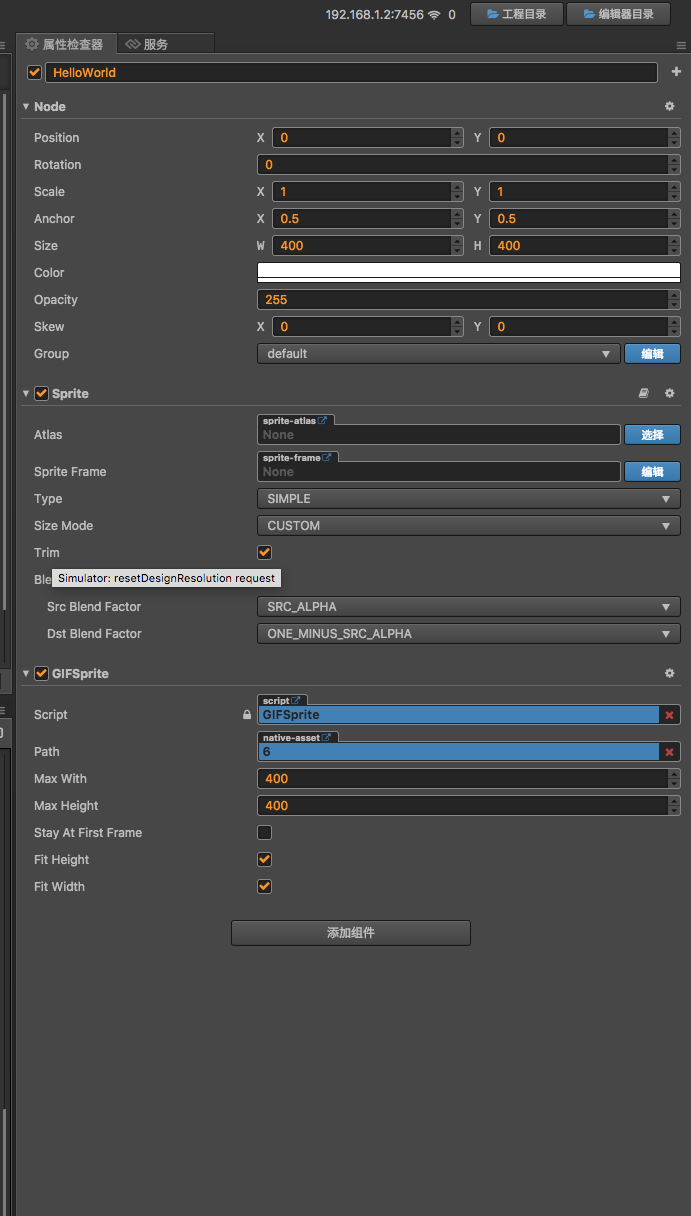Open the GIFSprite component gear menu
Viewport: 691px width, 1216px height.
[x=669, y=674]
